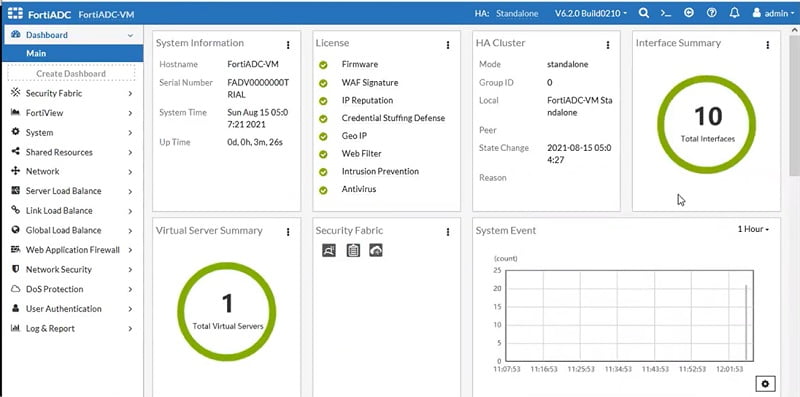Open System Event chart settings gear
Screen dimensions: 800x397
click(x=765, y=384)
